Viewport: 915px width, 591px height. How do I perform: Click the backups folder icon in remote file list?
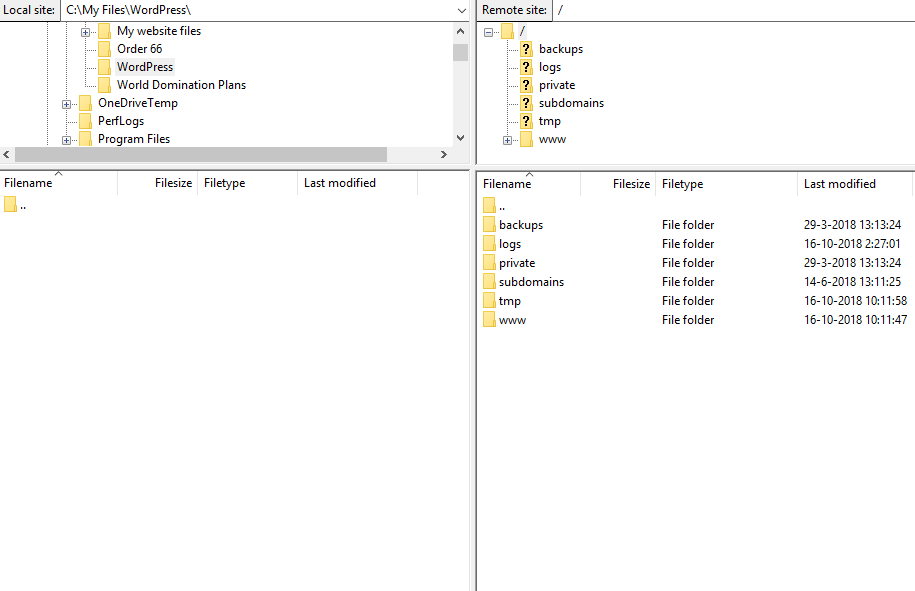pos(489,225)
